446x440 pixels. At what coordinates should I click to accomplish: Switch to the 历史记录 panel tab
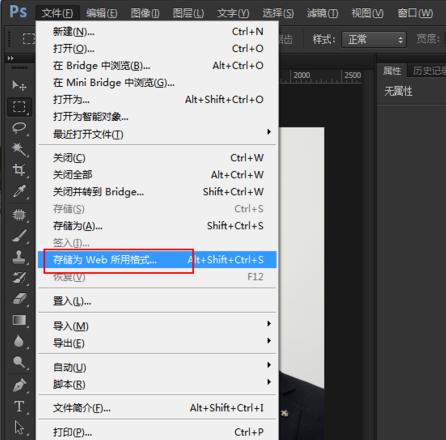pyautogui.click(x=429, y=71)
